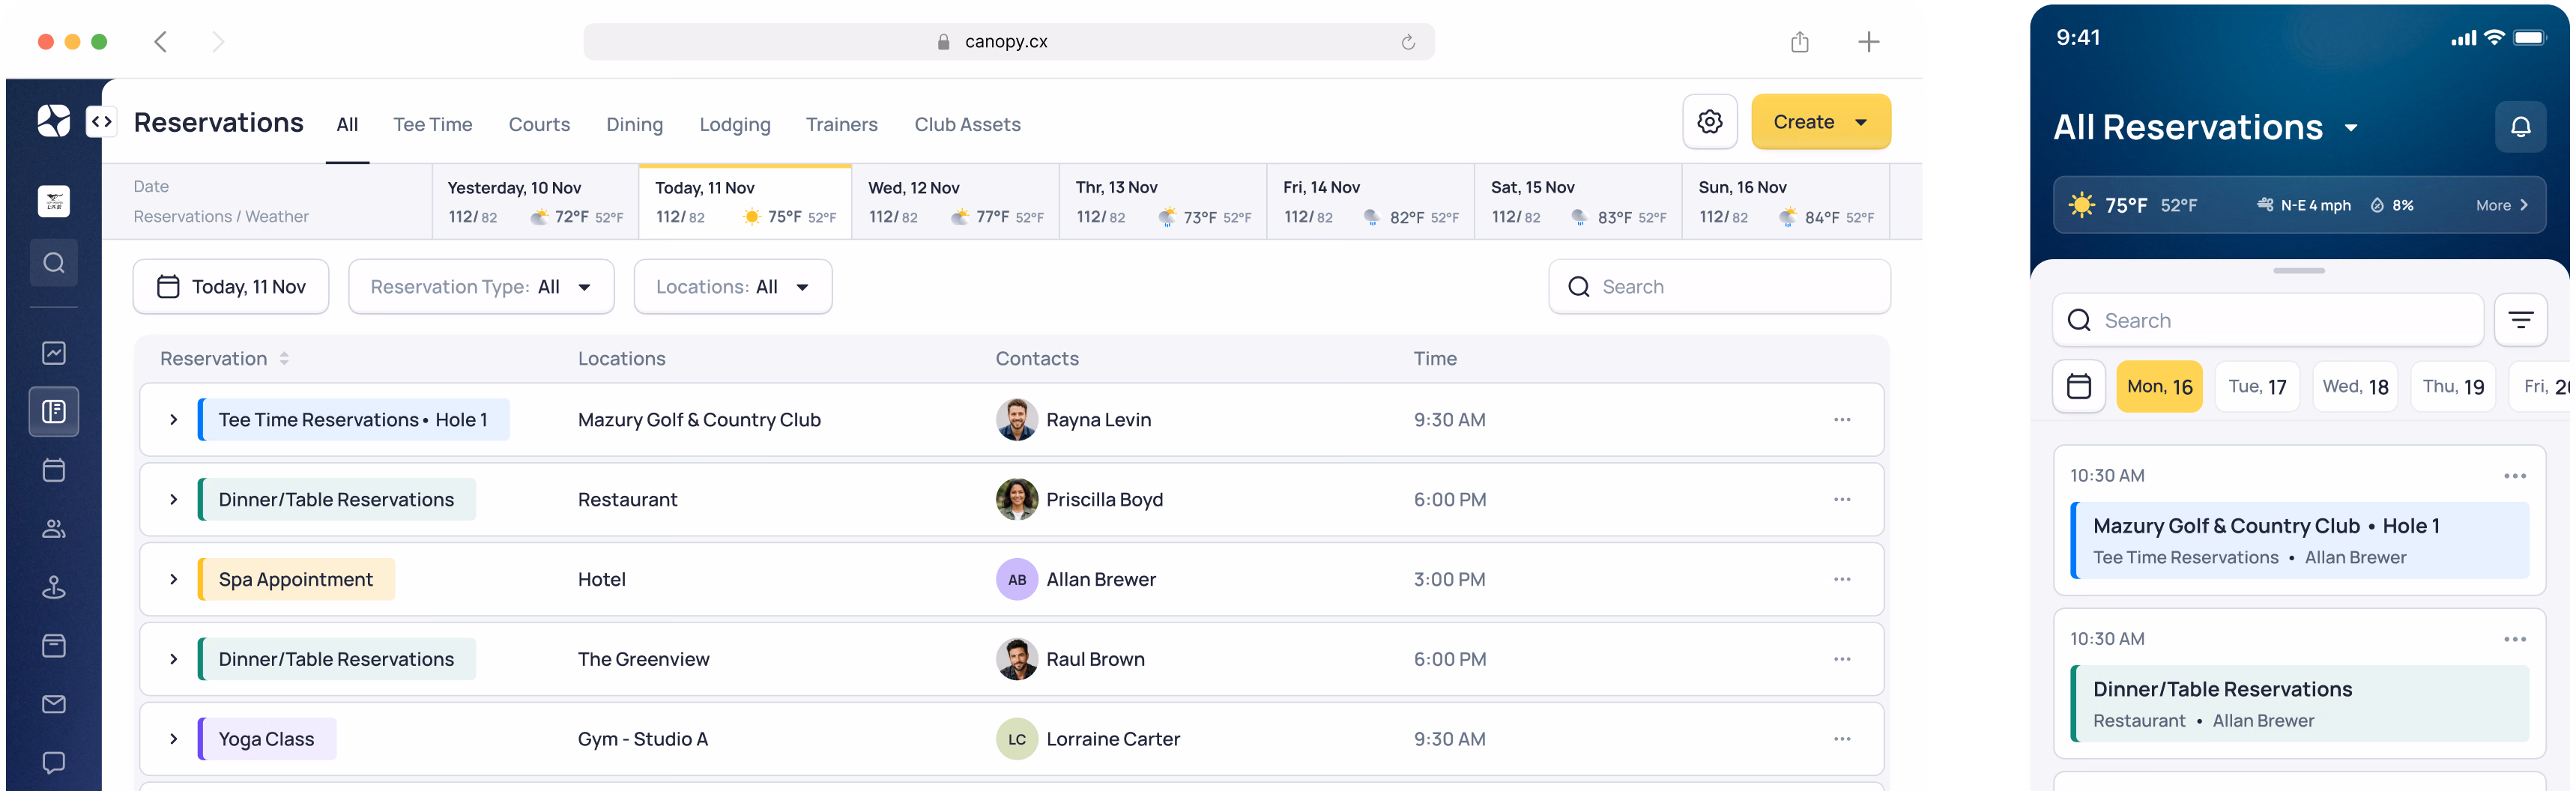2576x791 pixels.
Task: Tap the mobile sheet drag handle
Action: pyautogui.click(x=2298, y=271)
